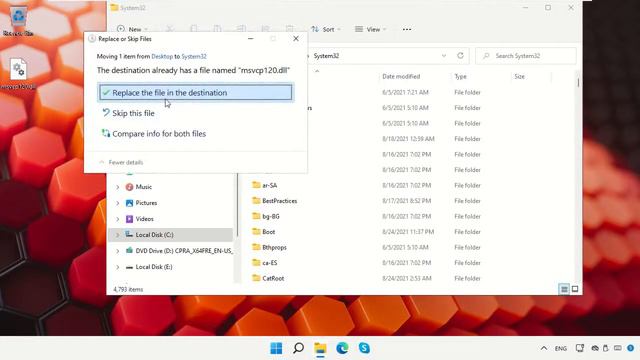
Task: Select the ca-ES folder
Action: [265, 263]
